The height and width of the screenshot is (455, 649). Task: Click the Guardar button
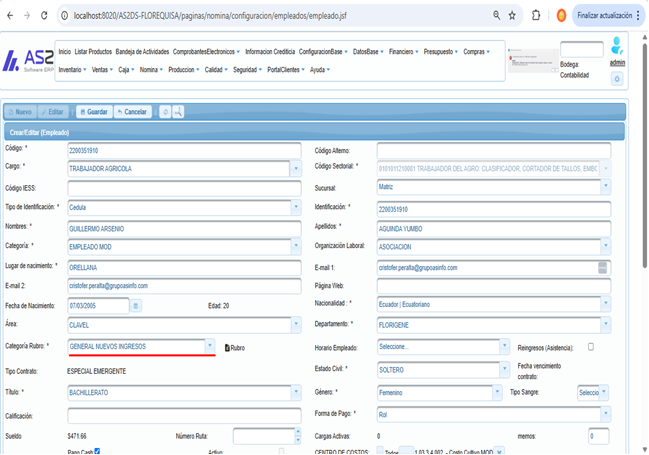coord(94,112)
